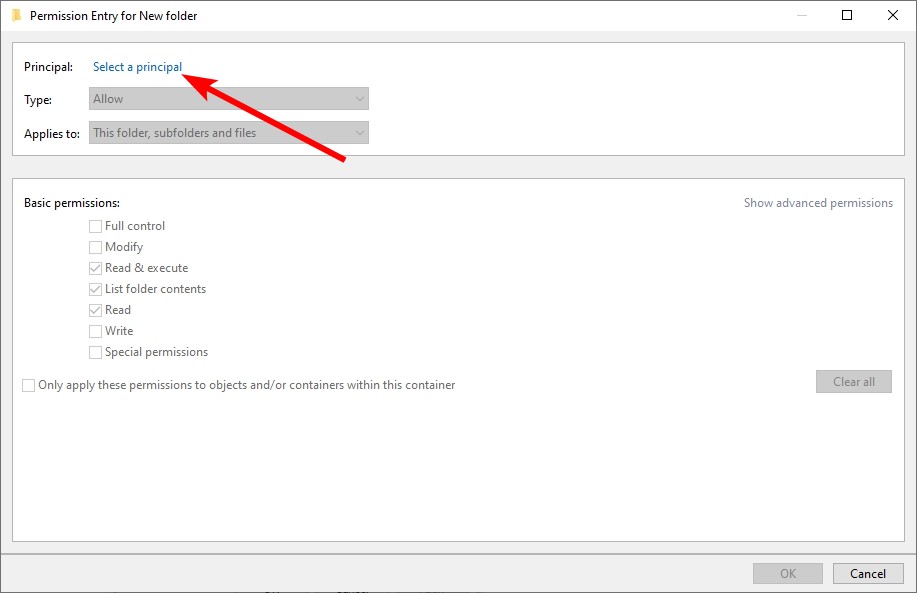
Task: Dismiss dialog with Cancel button
Action: tap(868, 574)
